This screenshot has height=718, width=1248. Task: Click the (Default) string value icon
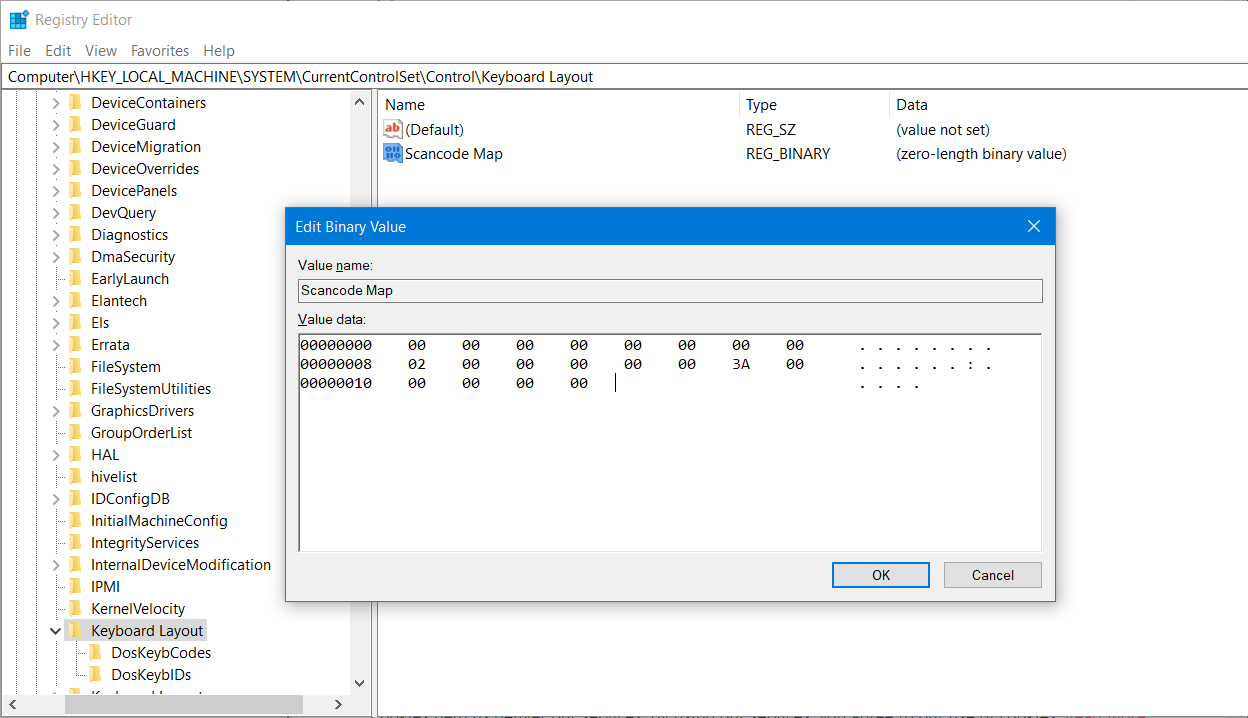coord(393,130)
